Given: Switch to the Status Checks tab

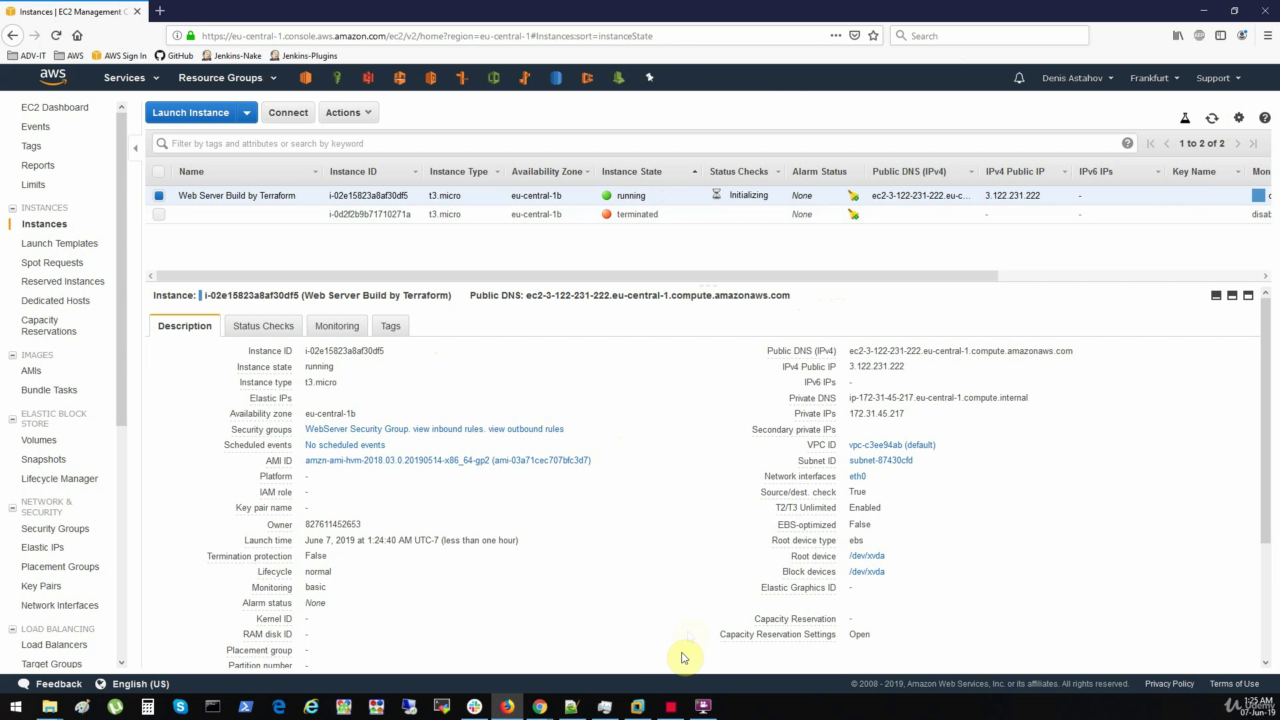Looking at the screenshot, I should click(263, 326).
